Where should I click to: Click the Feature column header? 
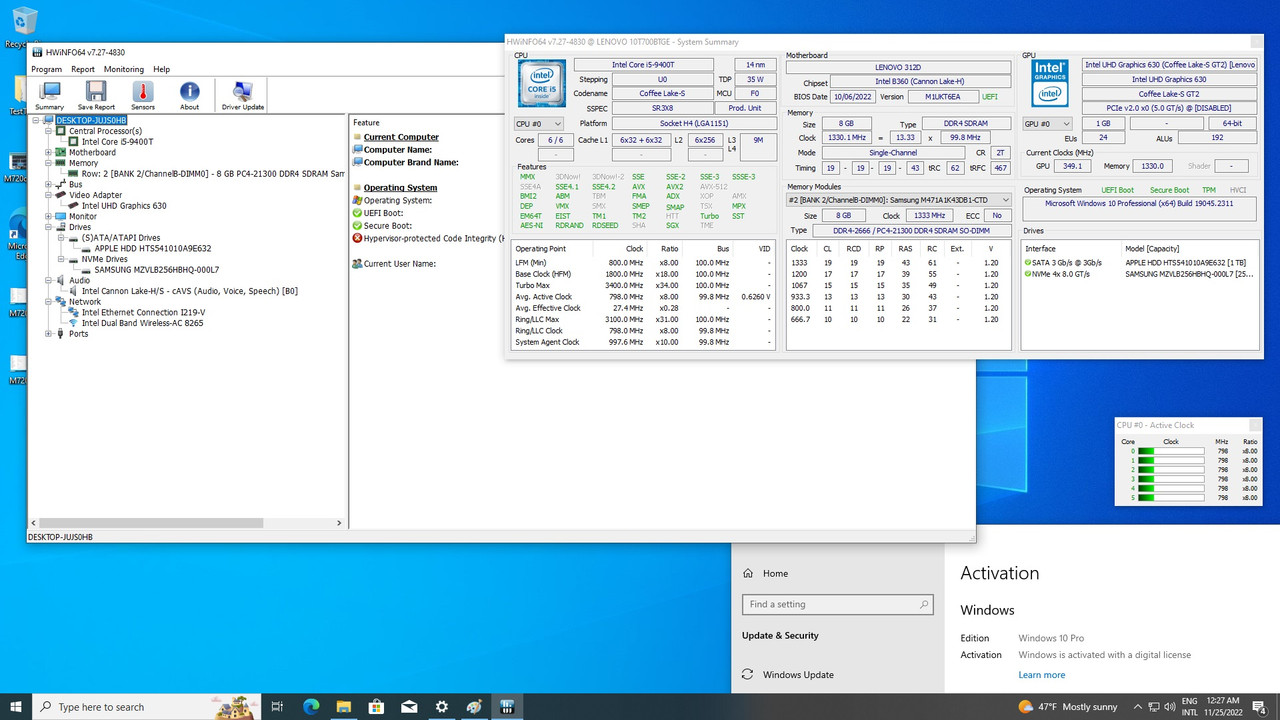[367, 122]
